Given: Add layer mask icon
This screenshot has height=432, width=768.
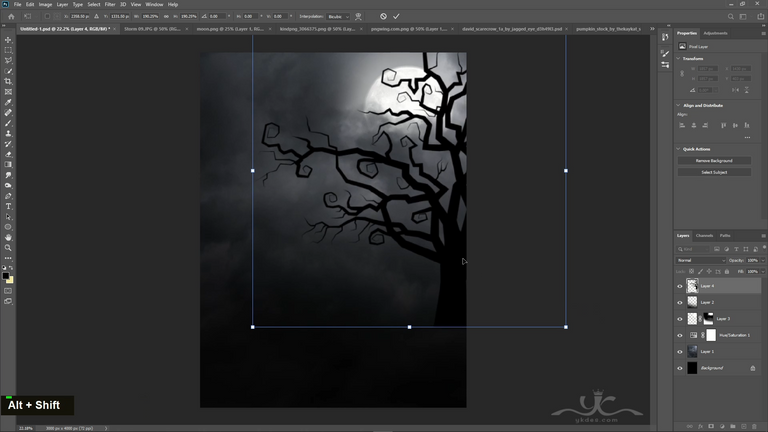Looking at the screenshot, I should (711, 427).
